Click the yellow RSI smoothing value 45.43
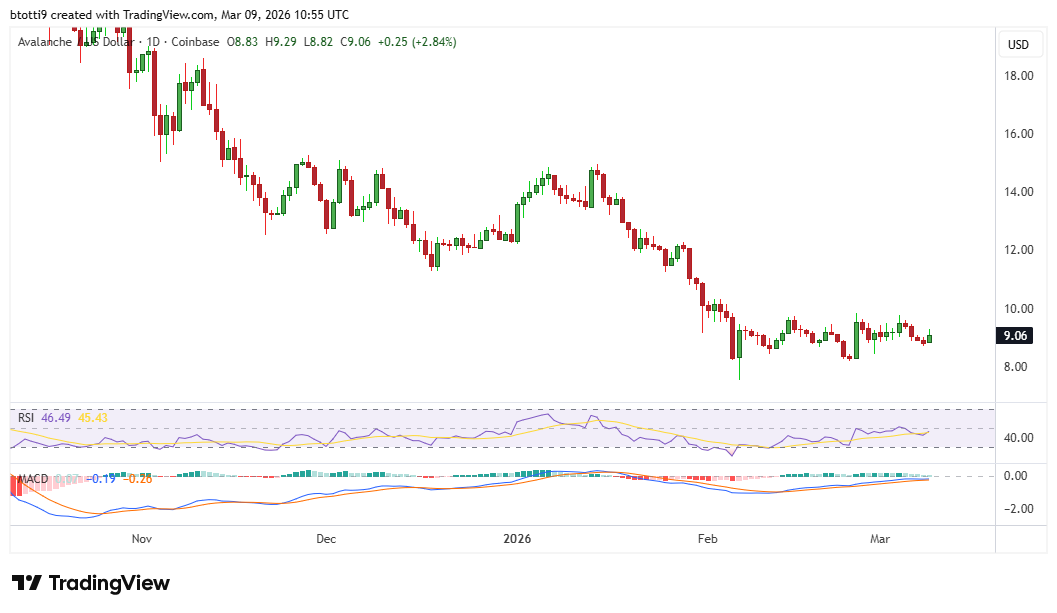 [92, 418]
